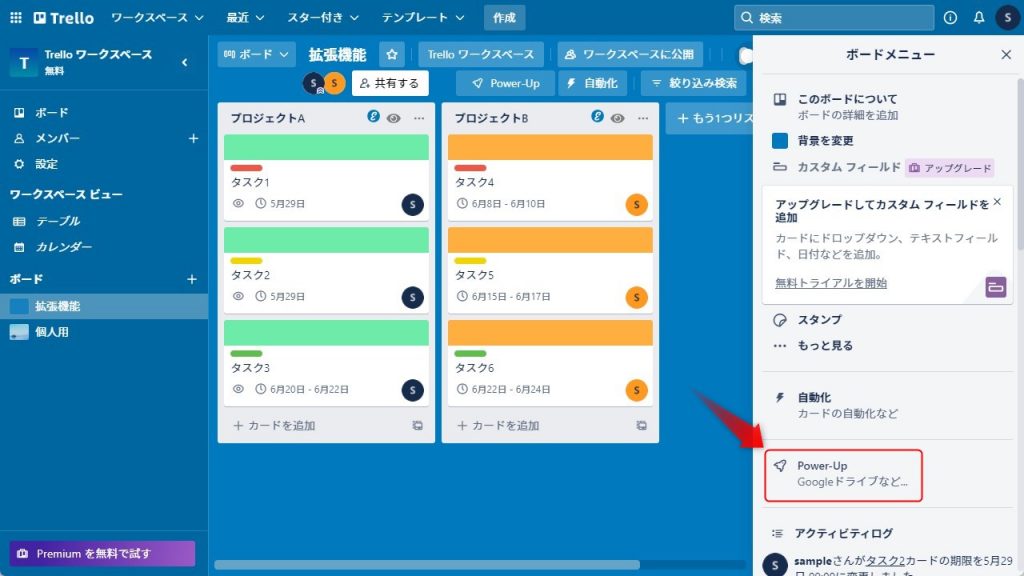The width and height of the screenshot is (1024, 576).
Task: Open member avatar on タスク1 card
Action: (x=413, y=204)
